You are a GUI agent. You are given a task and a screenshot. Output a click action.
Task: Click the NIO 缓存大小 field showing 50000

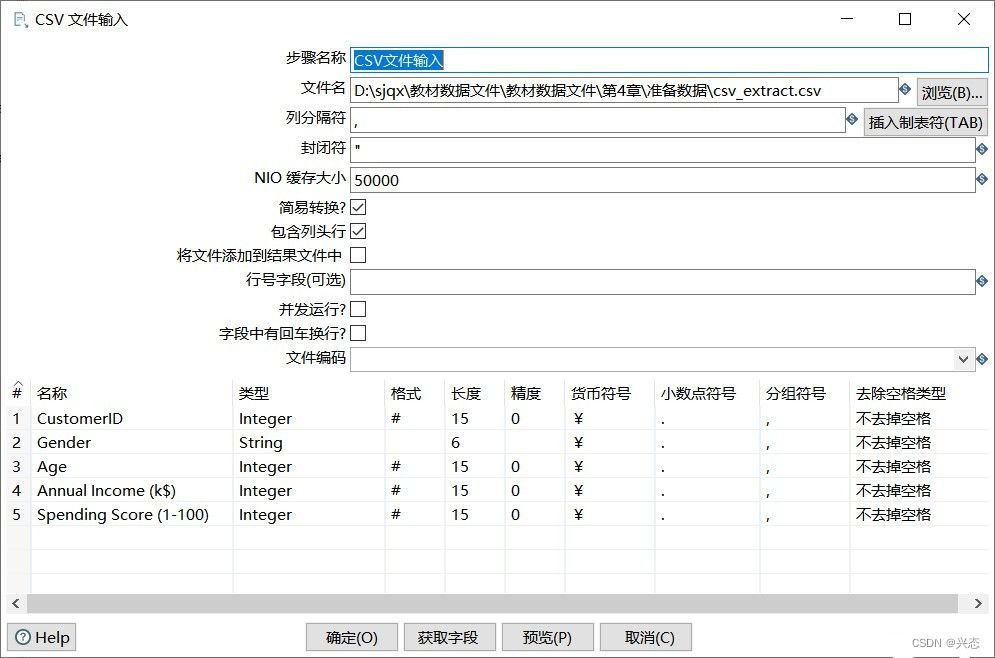click(662, 180)
